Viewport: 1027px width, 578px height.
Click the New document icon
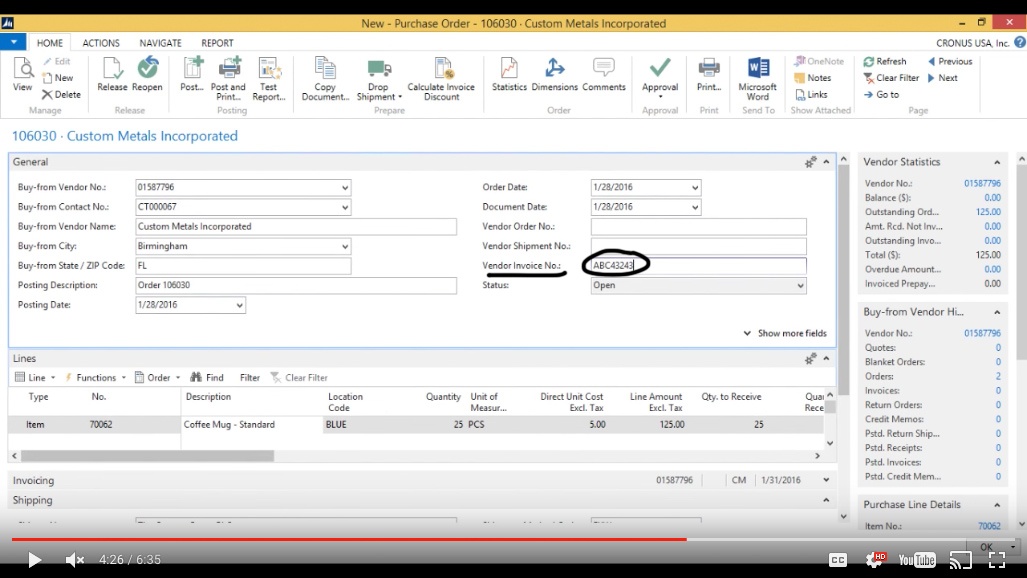(x=58, y=77)
